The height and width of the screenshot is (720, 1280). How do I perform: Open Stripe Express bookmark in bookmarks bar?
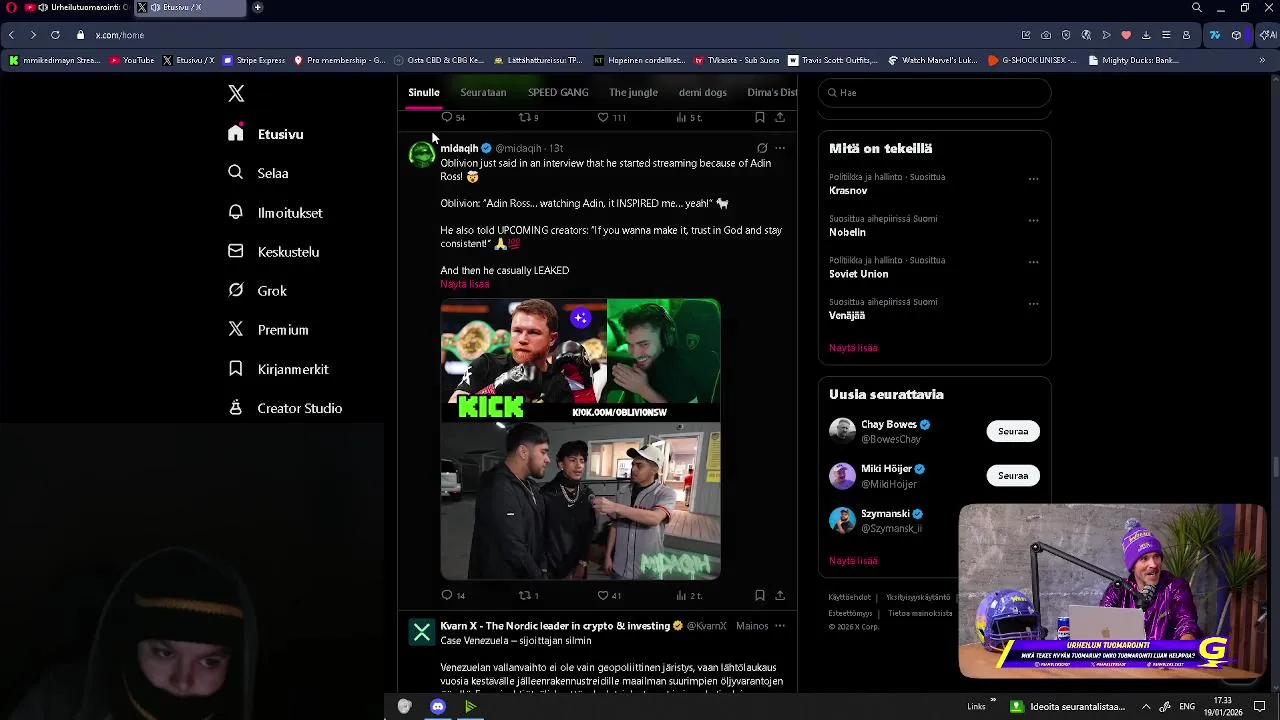point(254,60)
